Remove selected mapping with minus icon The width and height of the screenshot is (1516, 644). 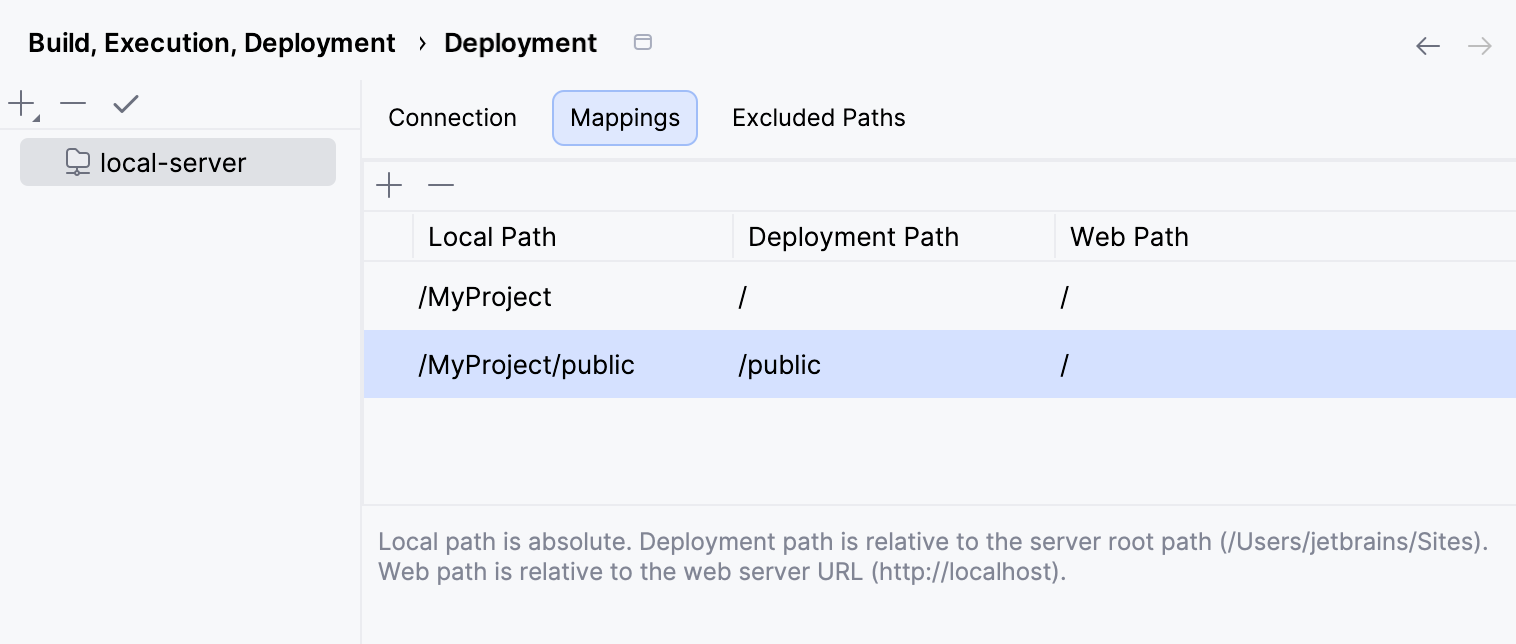[x=440, y=185]
